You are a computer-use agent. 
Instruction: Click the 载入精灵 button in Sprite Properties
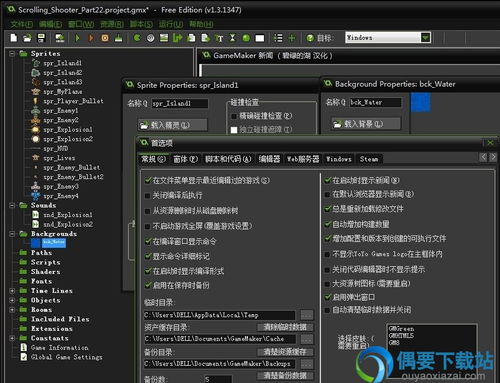point(172,125)
